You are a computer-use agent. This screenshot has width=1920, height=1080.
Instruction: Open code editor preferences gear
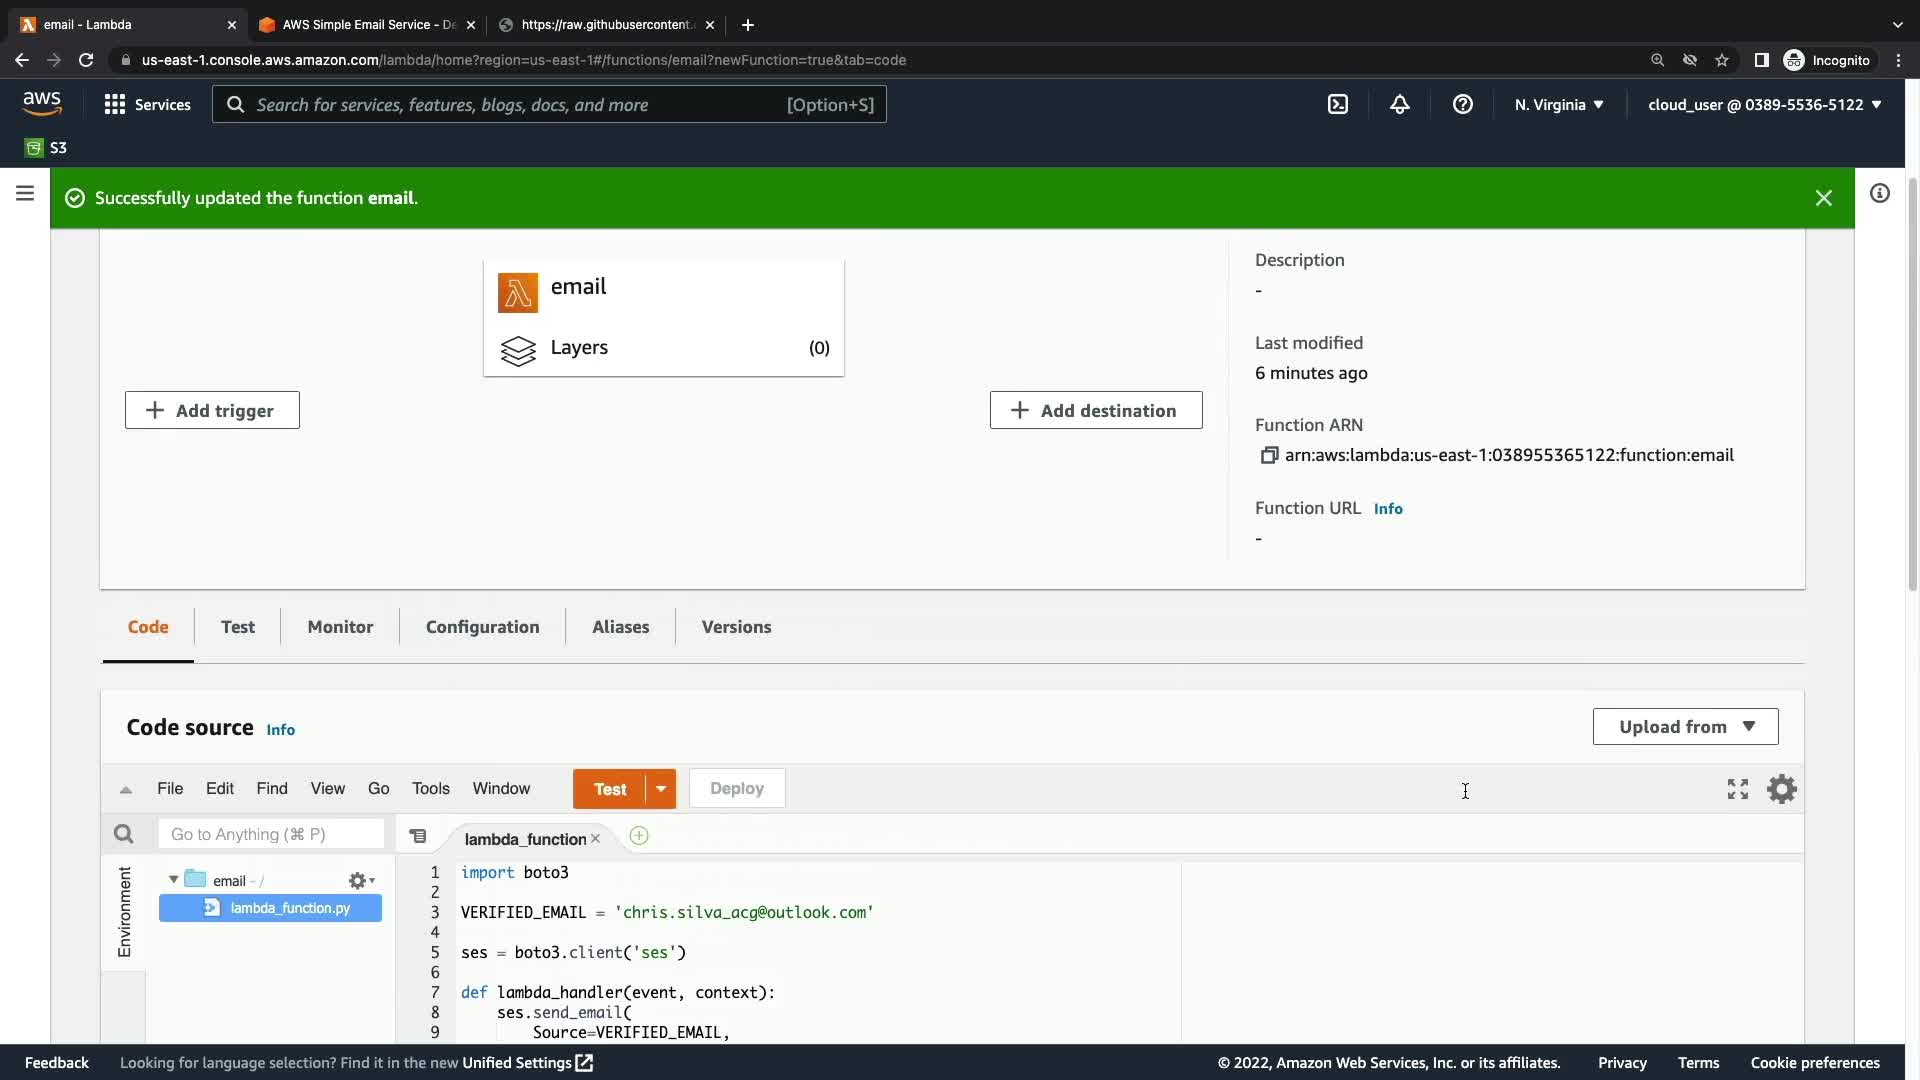coord(1782,789)
